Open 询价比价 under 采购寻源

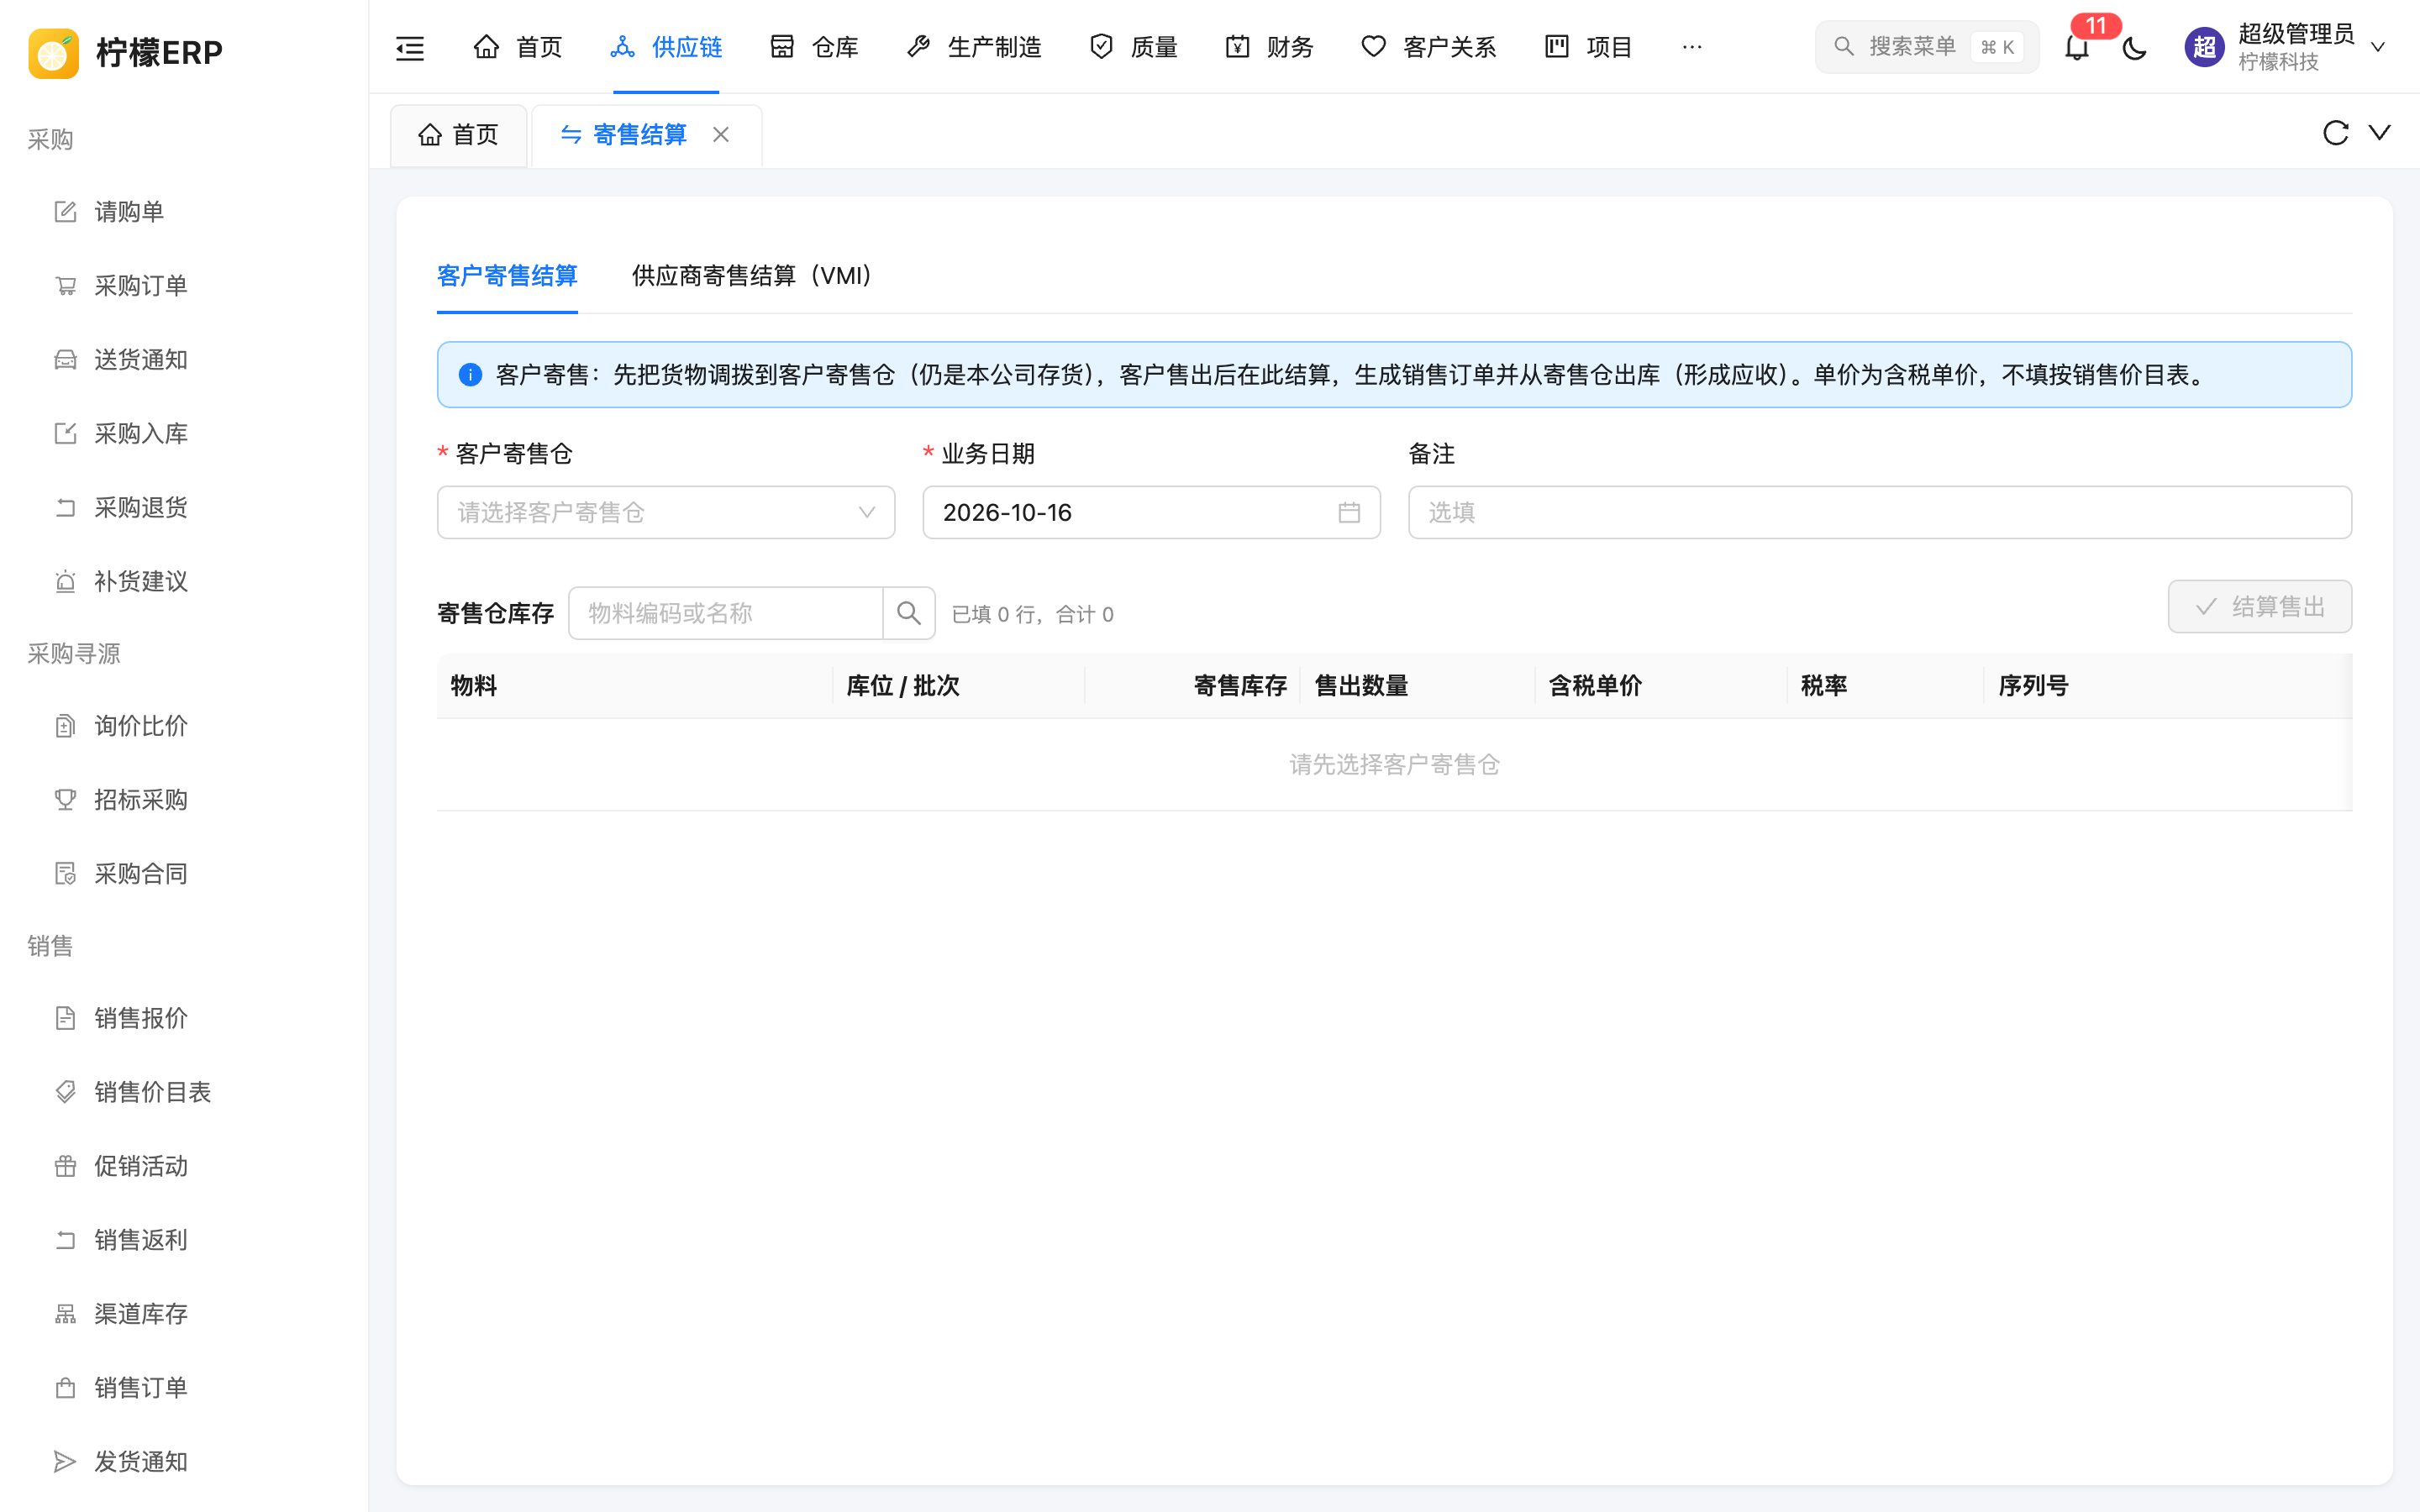184,726
